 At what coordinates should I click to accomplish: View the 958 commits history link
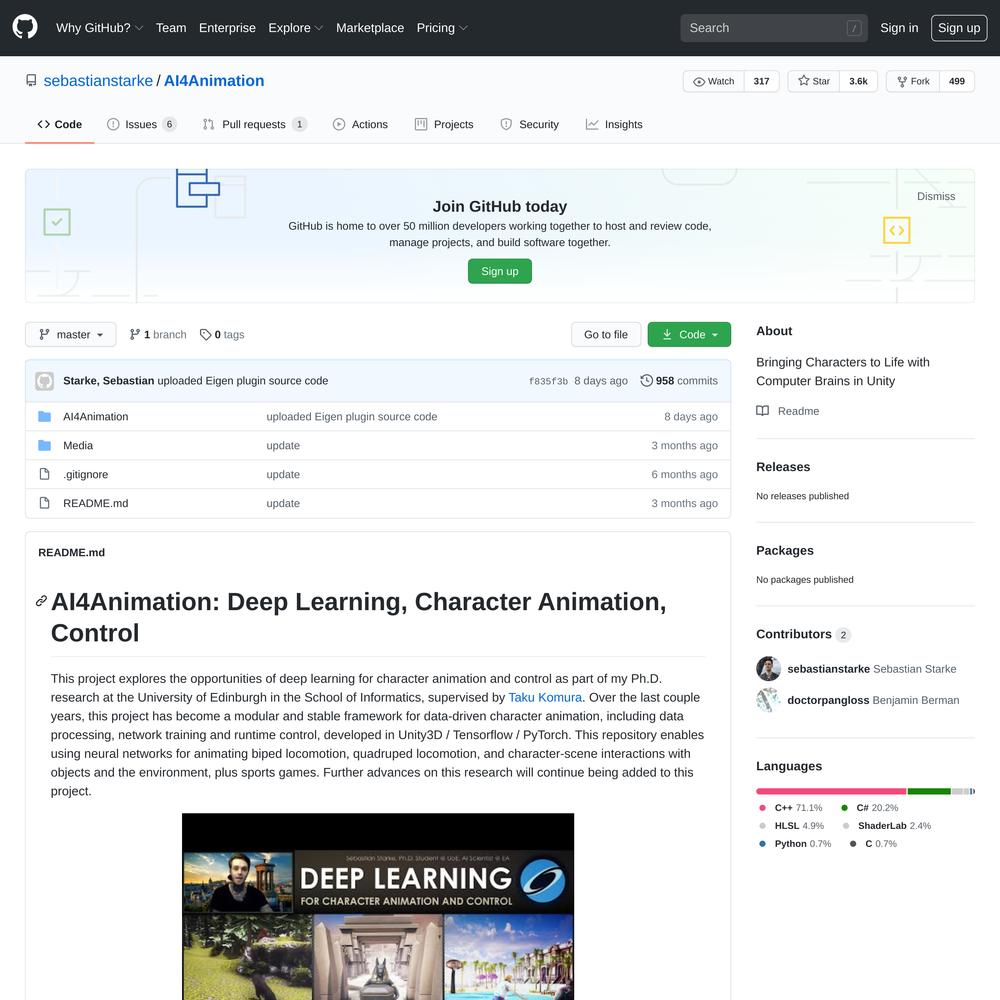coord(679,381)
